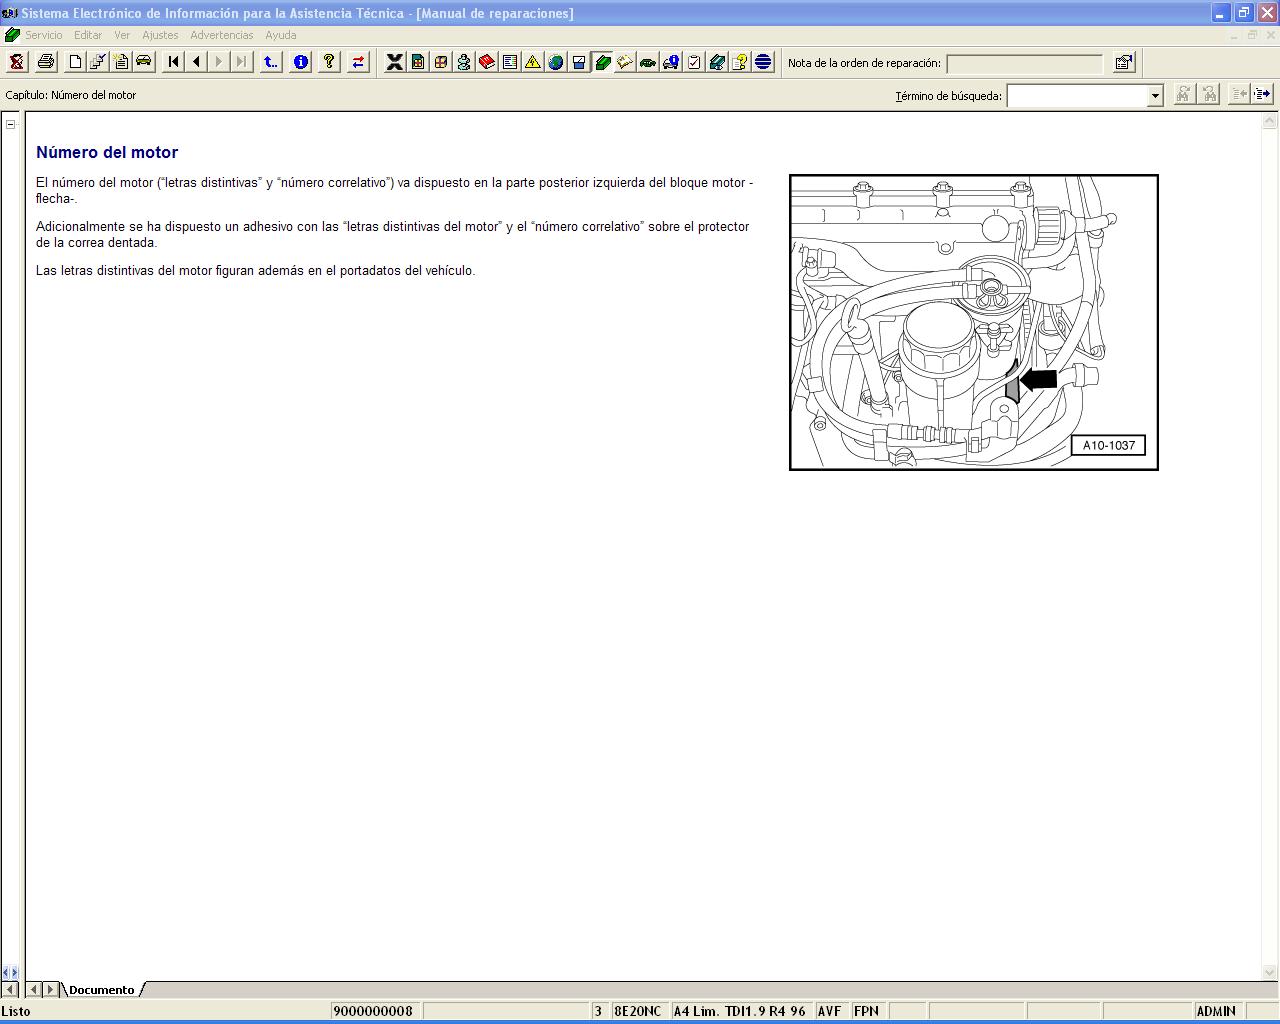
Task: Click the yellow warning triangle icon
Action: pos(533,62)
